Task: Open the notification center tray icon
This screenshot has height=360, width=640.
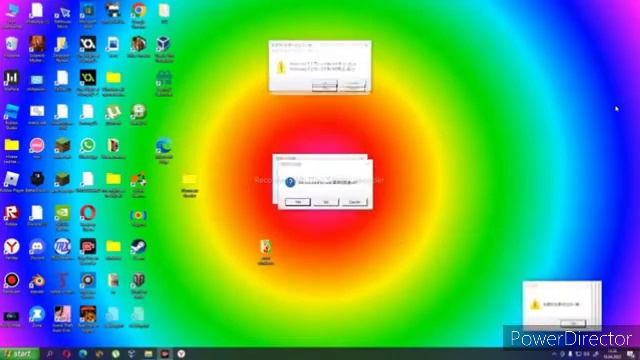Action: click(x=631, y=354)
